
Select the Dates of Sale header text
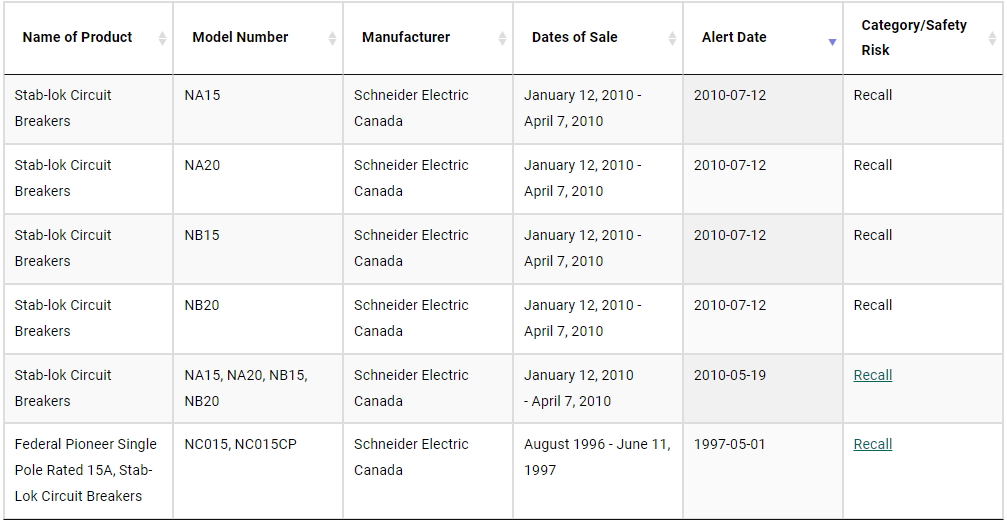[575, 37]
